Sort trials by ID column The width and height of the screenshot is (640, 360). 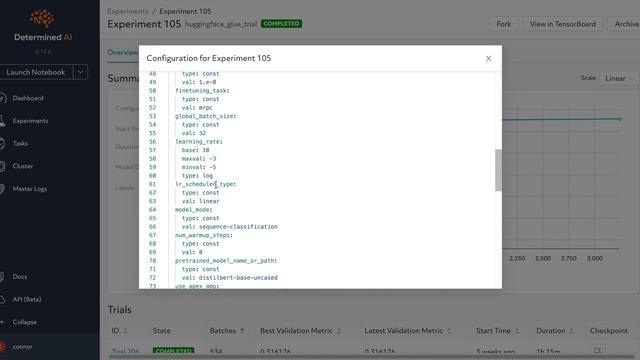click(x=120, y=331)
